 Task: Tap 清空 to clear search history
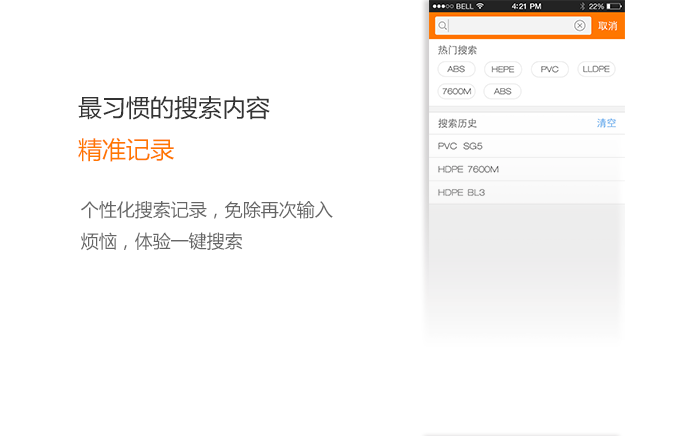click(606, 123)
